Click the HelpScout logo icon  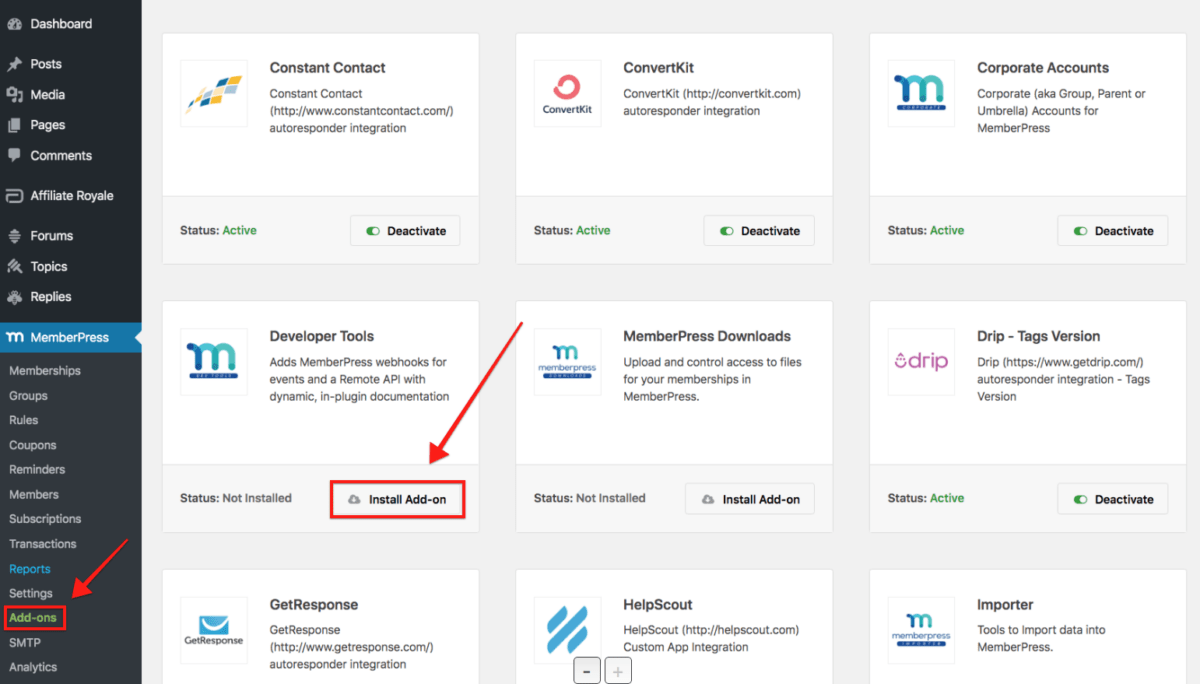coord(567,630)
